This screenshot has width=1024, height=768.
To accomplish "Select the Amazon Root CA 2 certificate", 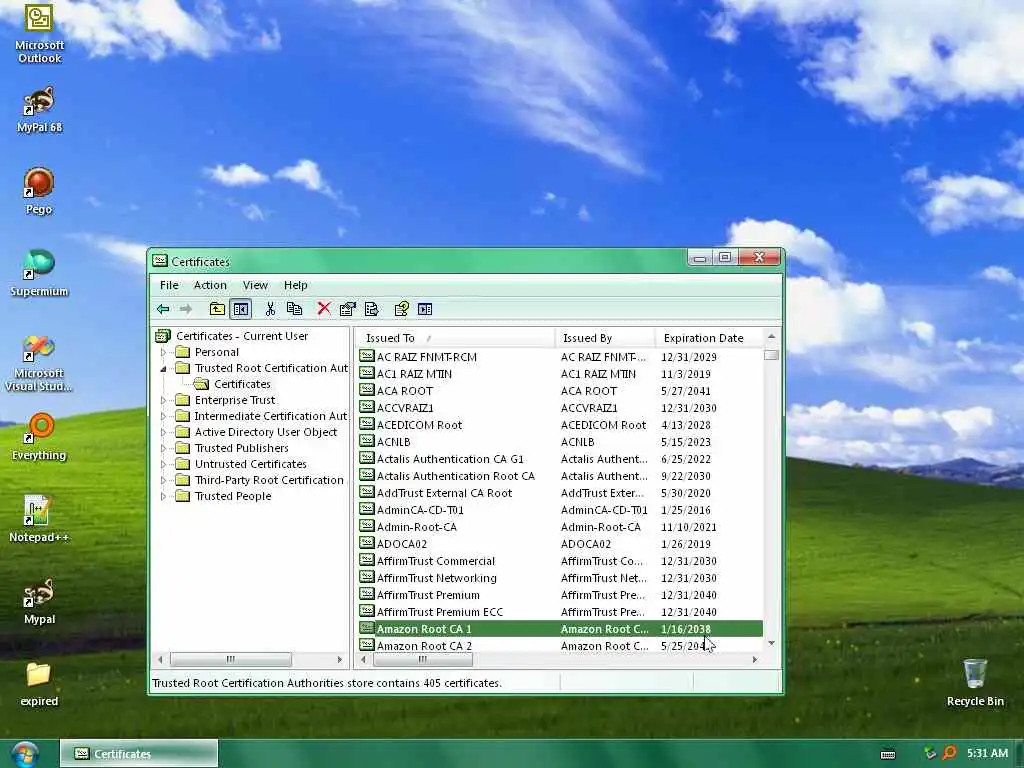I will pyautogui.click(x=560, y=645).
